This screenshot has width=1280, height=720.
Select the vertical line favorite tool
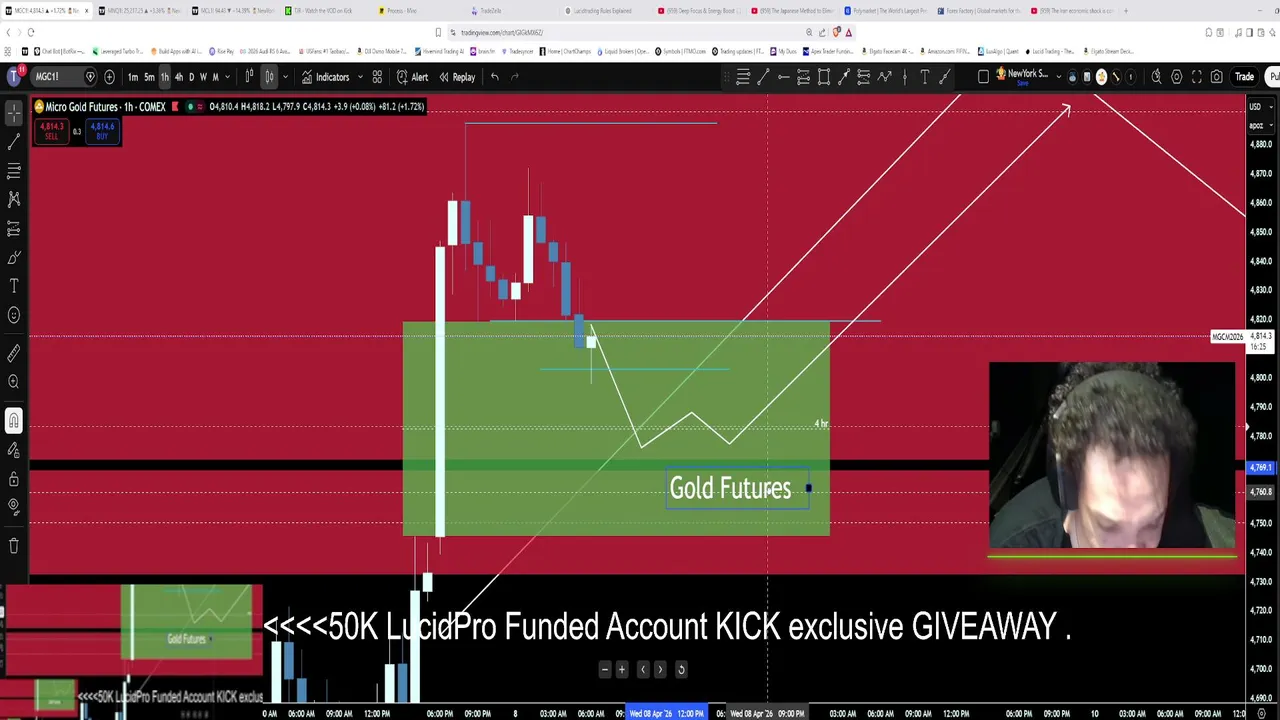[x=904, y=77]
